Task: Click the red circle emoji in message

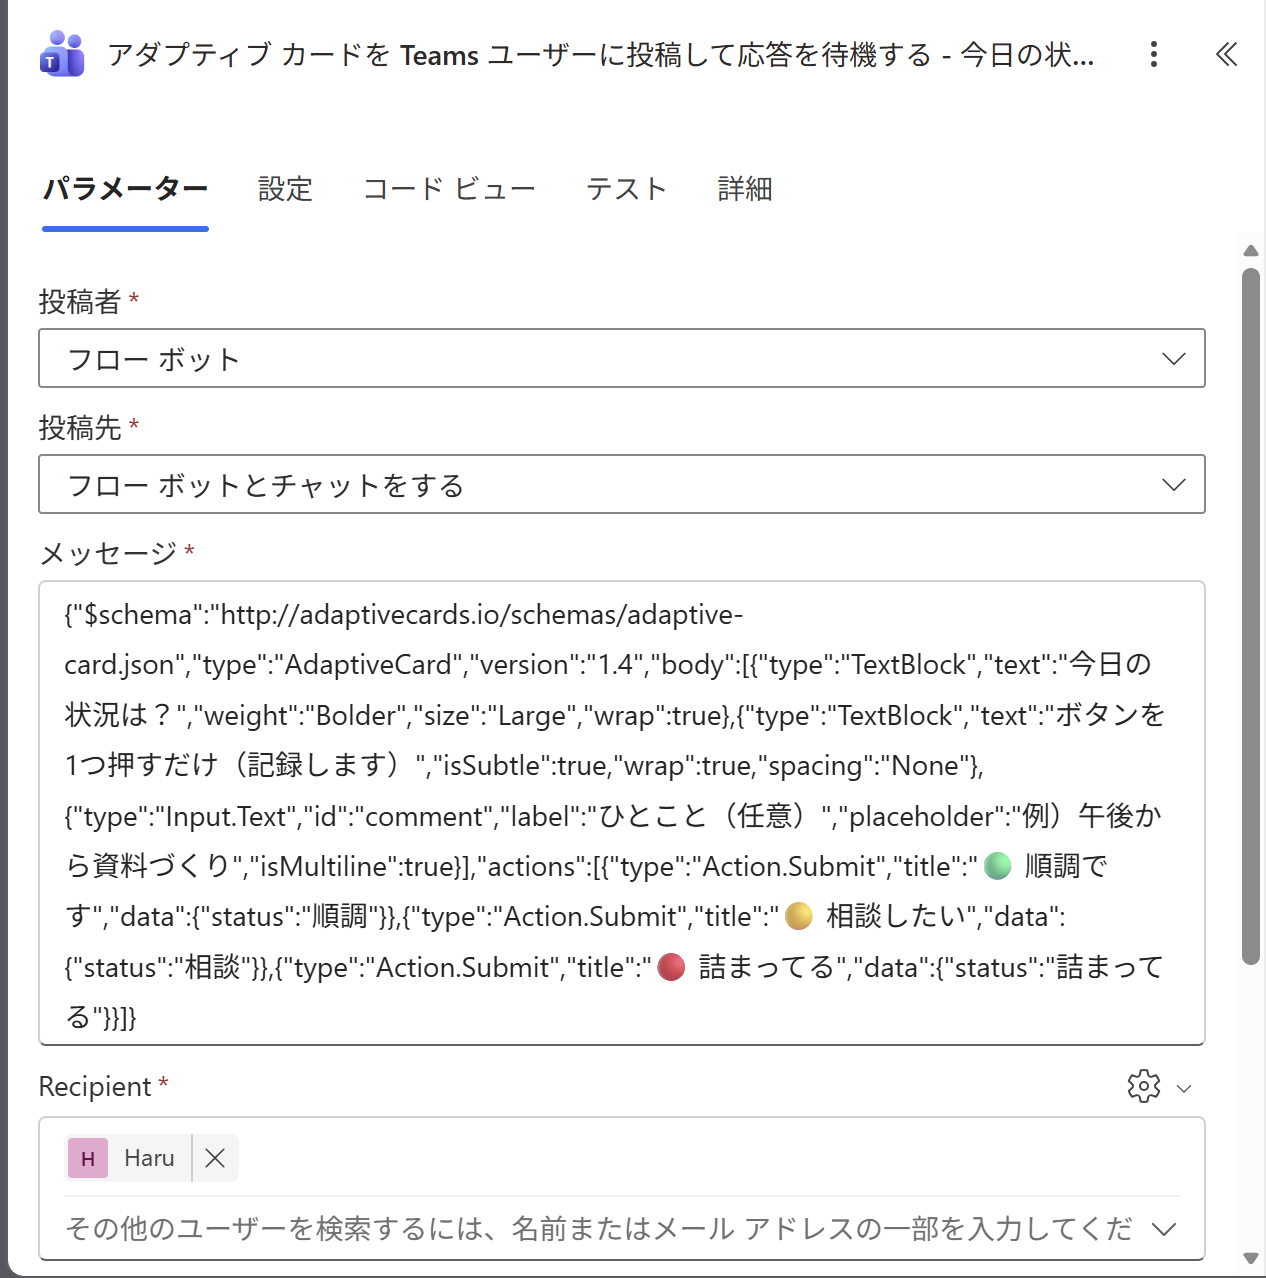Action: 671,967
